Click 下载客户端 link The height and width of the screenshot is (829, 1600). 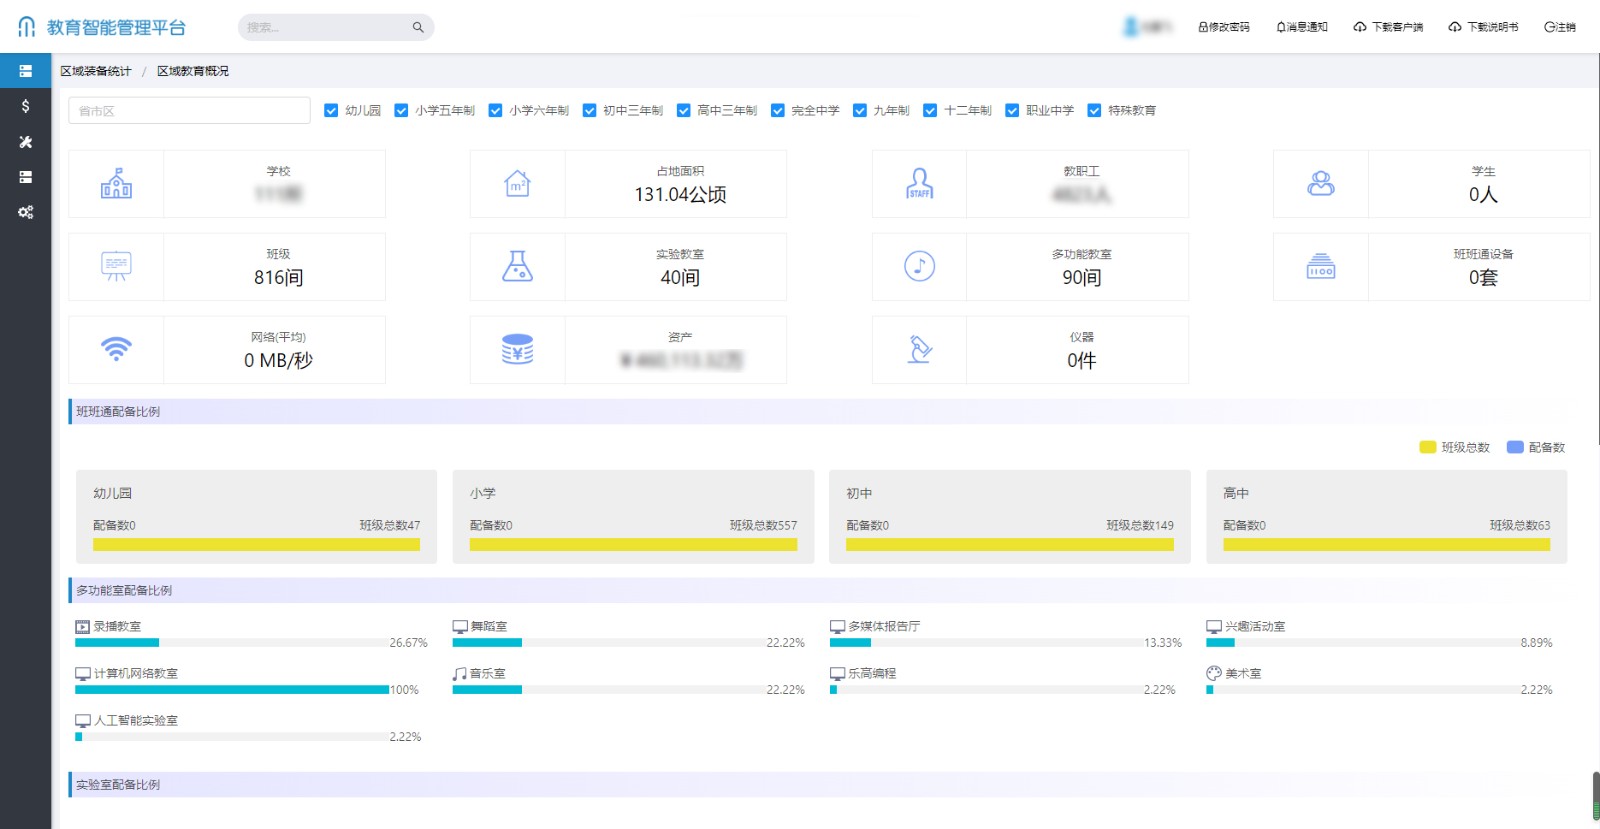1389,27
